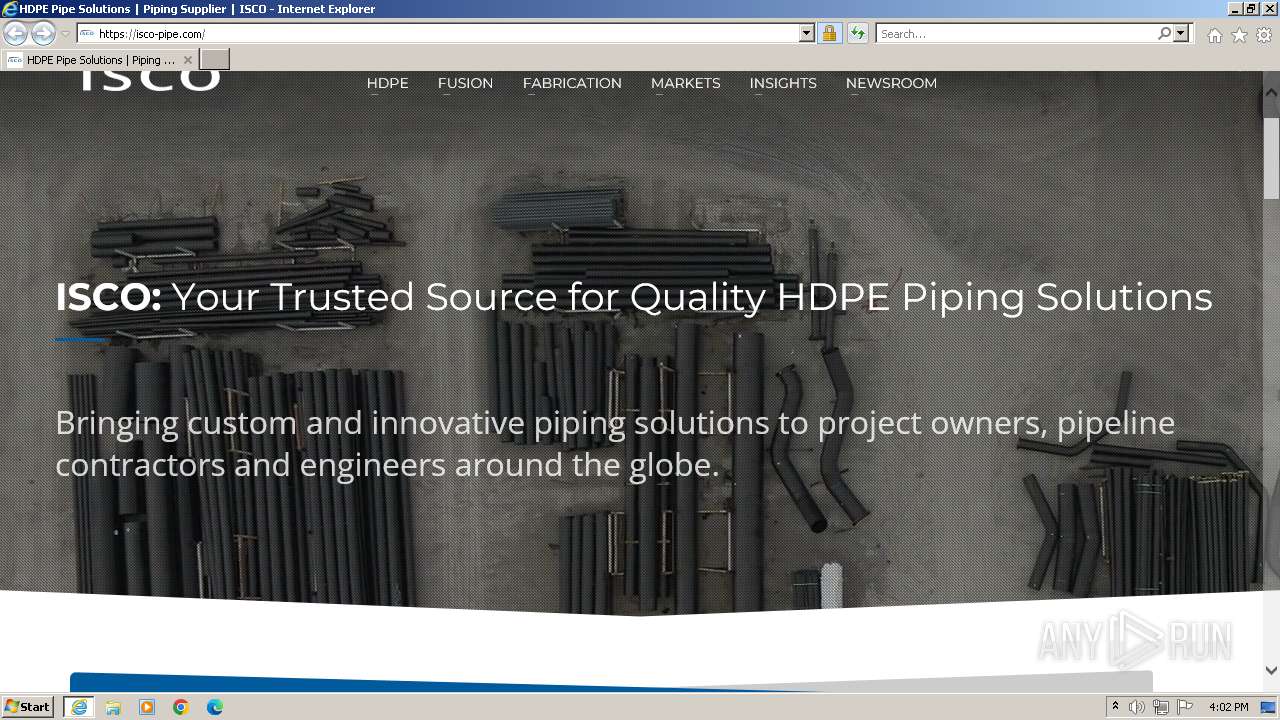The image size is (1280, 720).
Task: Launch Chrome from the taskbar
Action: pyautogui.click(x=181, y=707)
